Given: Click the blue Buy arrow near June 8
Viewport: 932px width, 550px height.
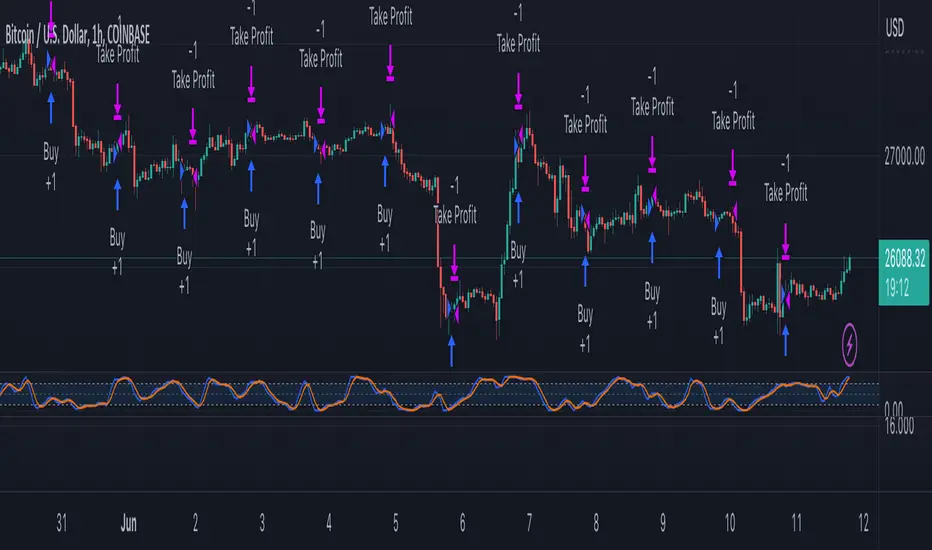Looking at the screenshot, I should click(x=585, y=271).
